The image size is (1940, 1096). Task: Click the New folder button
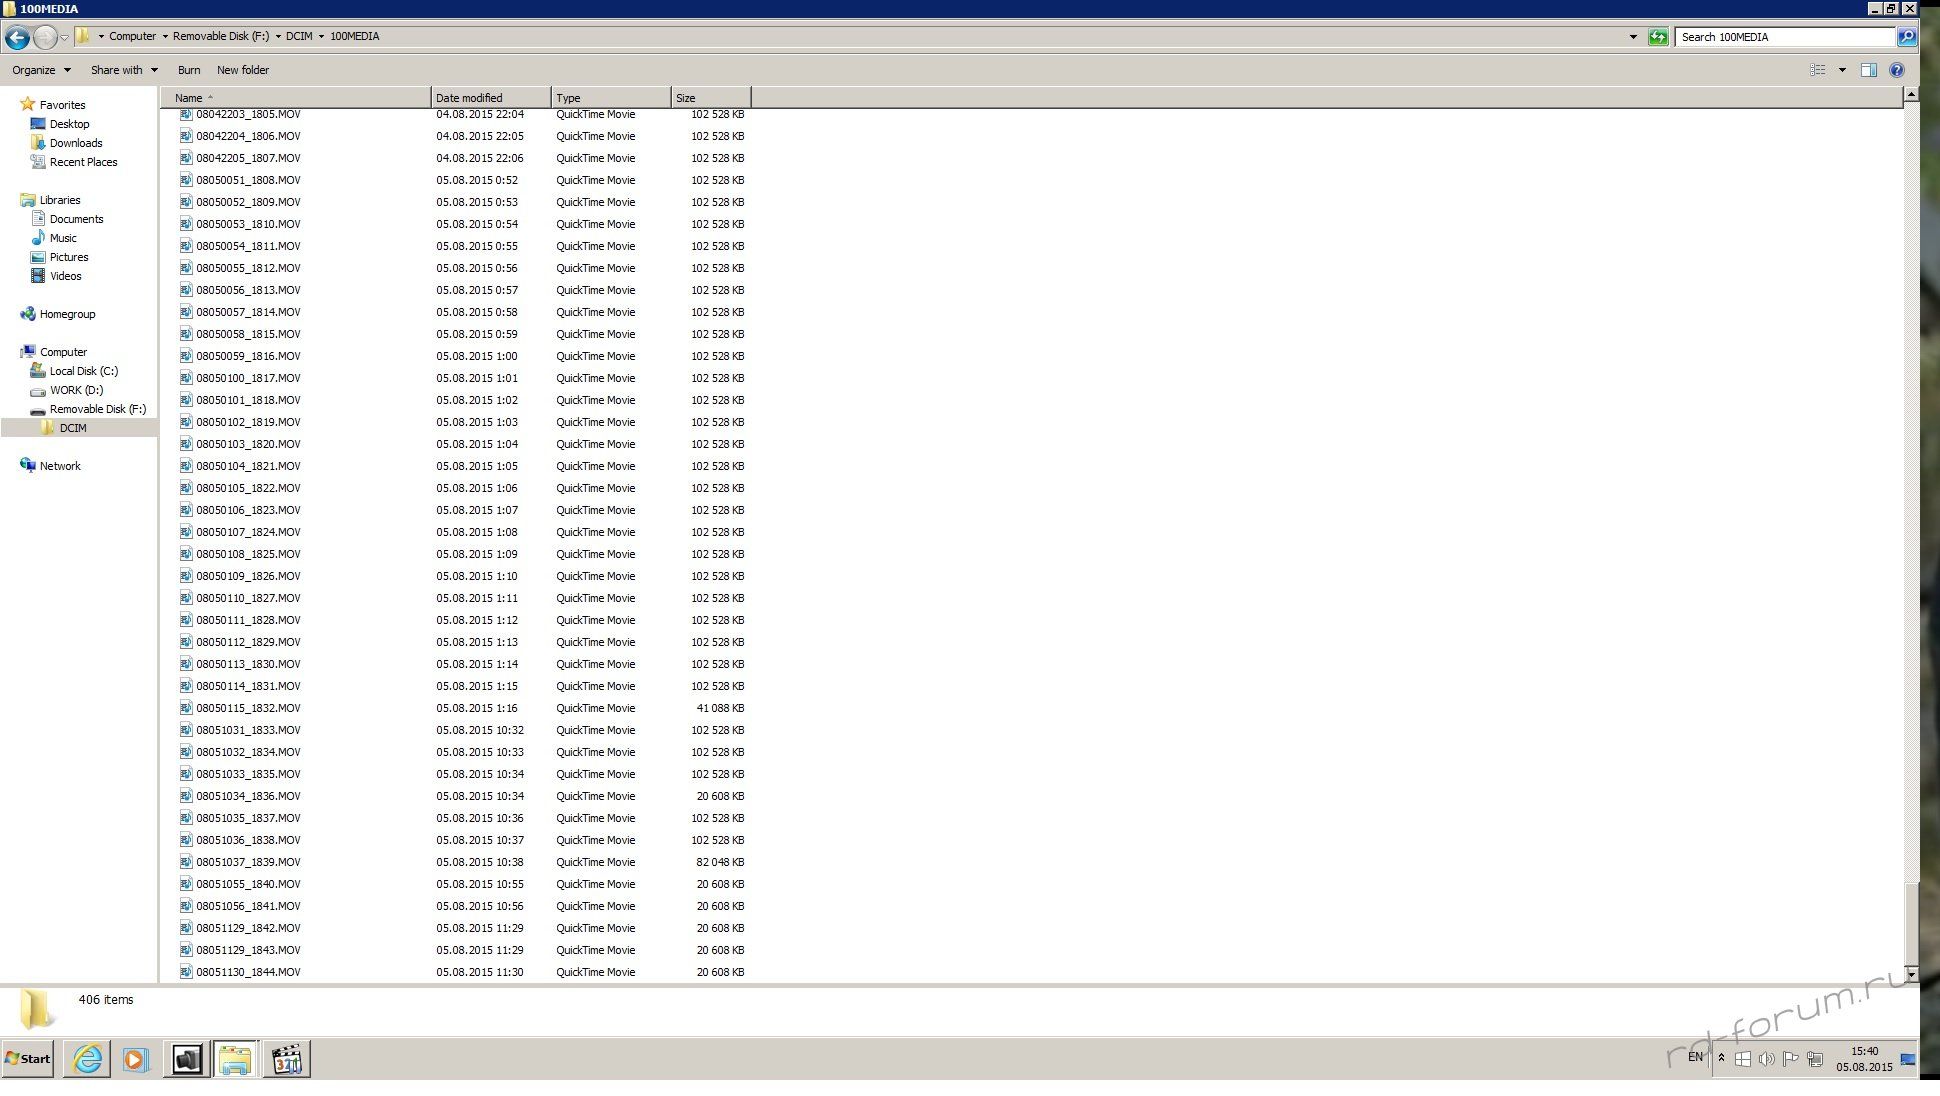click(243, 70)
